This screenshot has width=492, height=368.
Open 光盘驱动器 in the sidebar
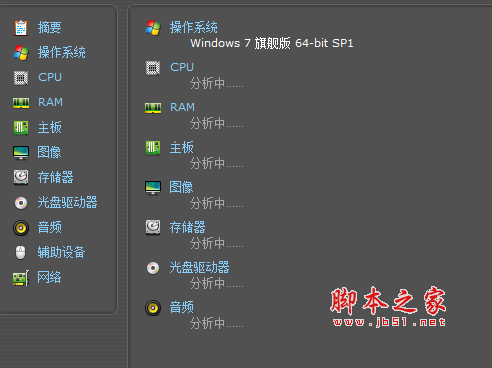click(67, 203)
